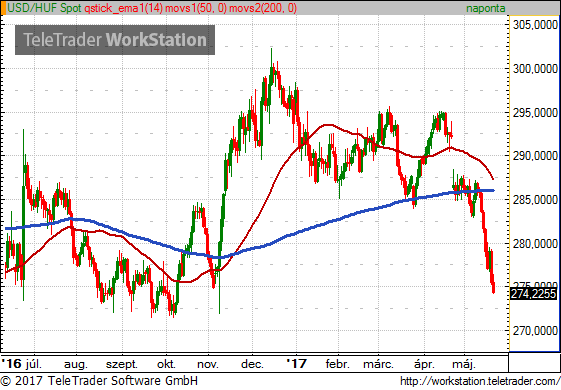Click the dec. date axis label
Image resolution: width=561 pixels, height=390 pixels.
[252, 364]
